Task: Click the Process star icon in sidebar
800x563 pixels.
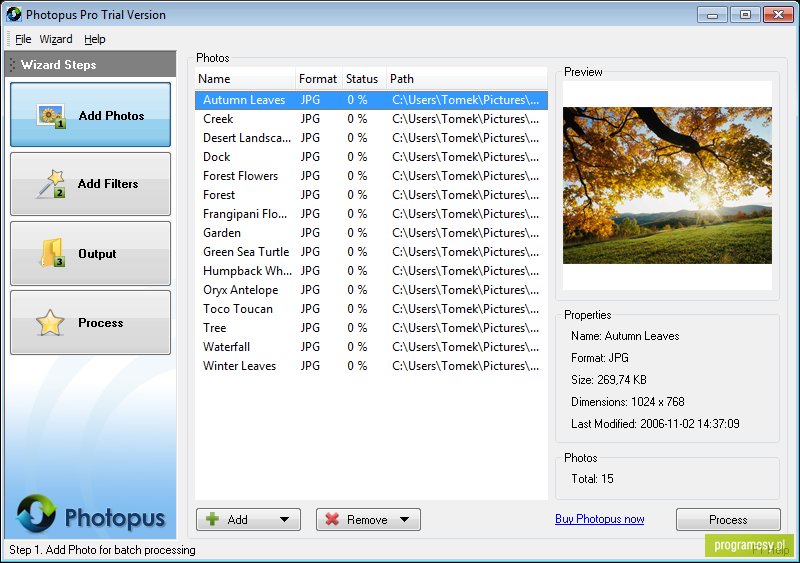Action: (x=50, y=323)
